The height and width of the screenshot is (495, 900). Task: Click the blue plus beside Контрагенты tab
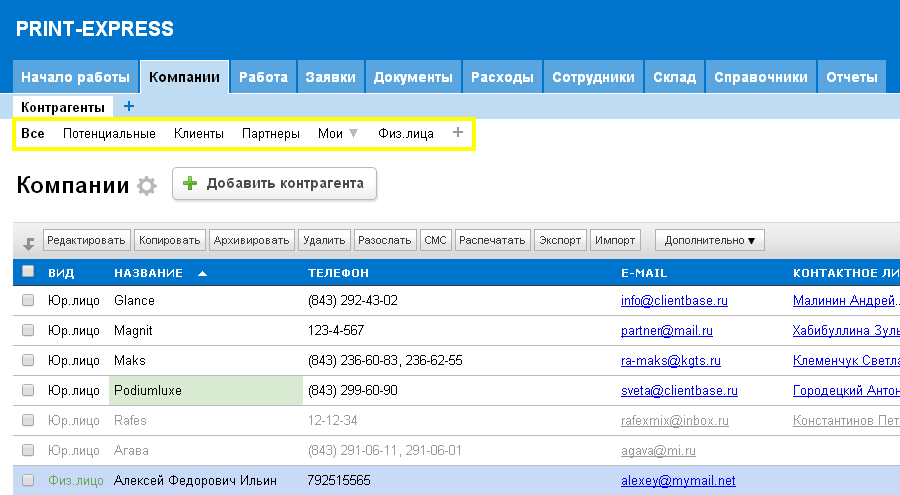click(x=128, y=107)
